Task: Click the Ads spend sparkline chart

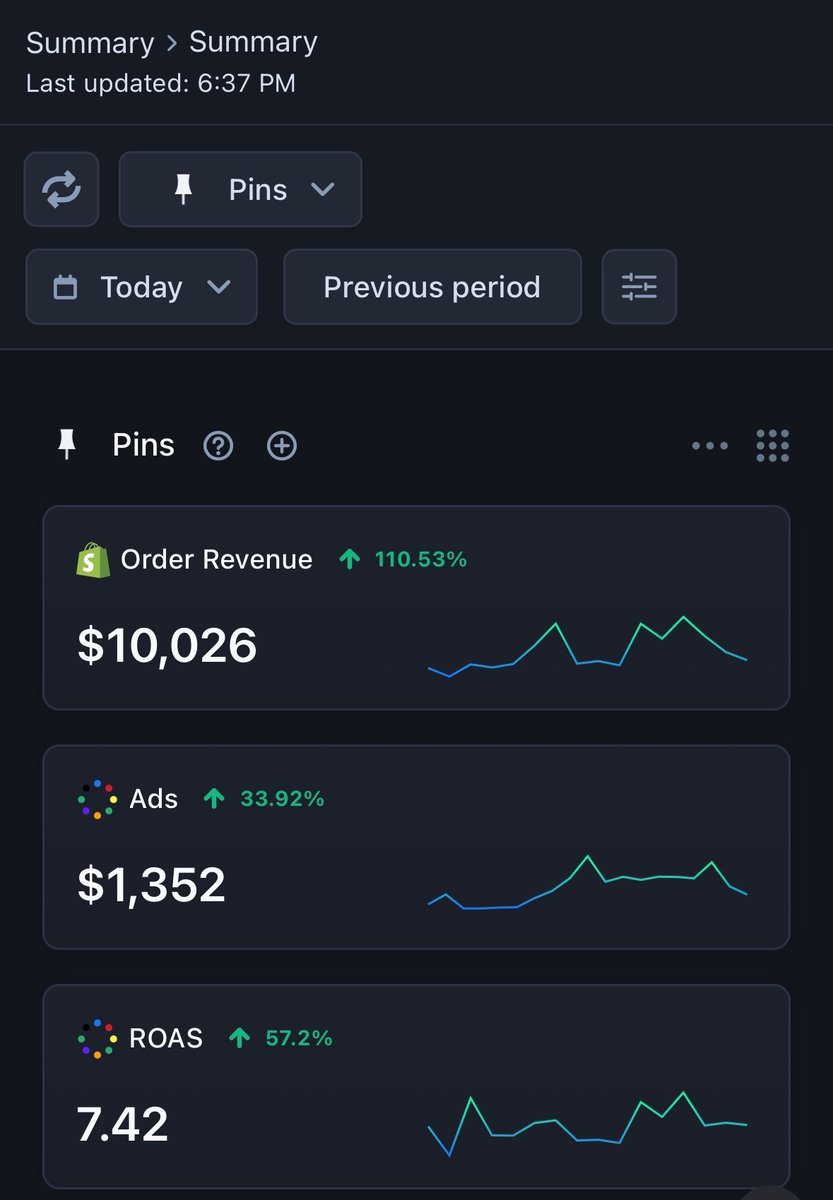Action: [588, 882]
